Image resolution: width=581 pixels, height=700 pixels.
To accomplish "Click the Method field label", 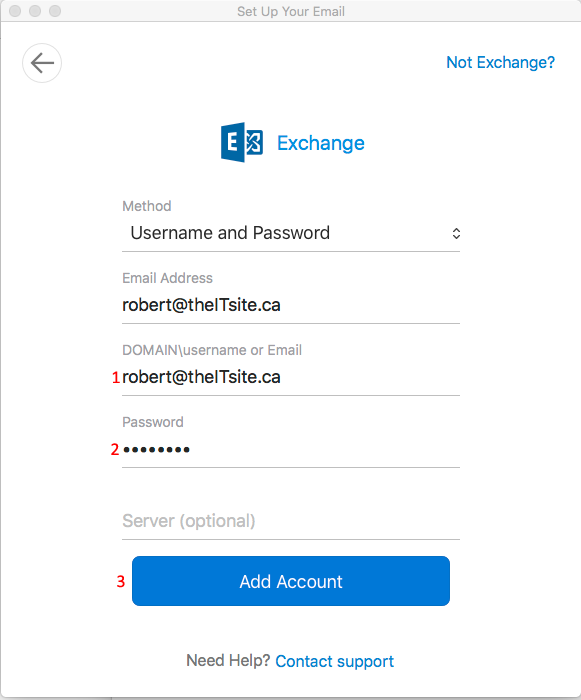I will click(146, 206).
